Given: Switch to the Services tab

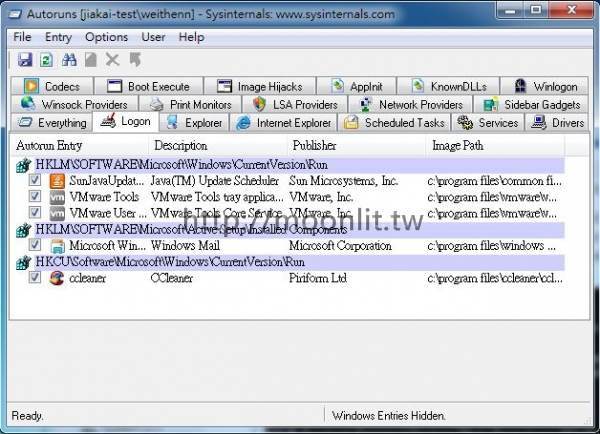Looking at the screenshot, I should click(x=488, y=123).
